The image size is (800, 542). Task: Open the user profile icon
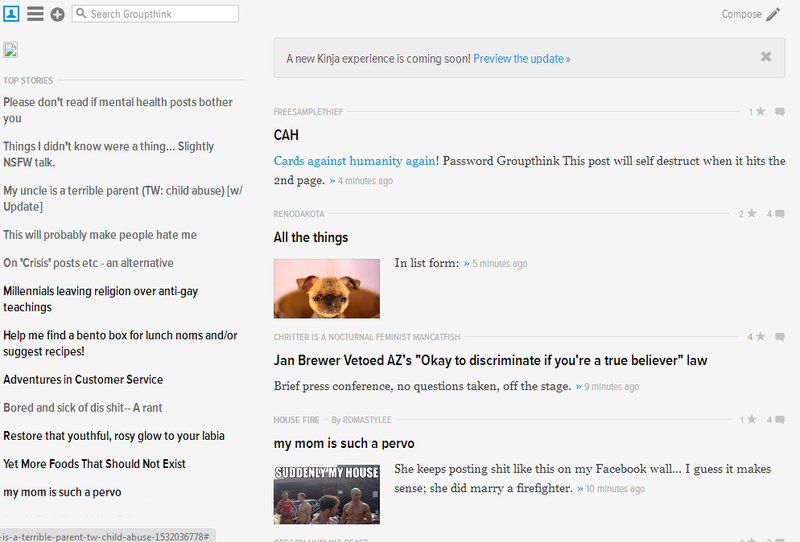[11, 14]
